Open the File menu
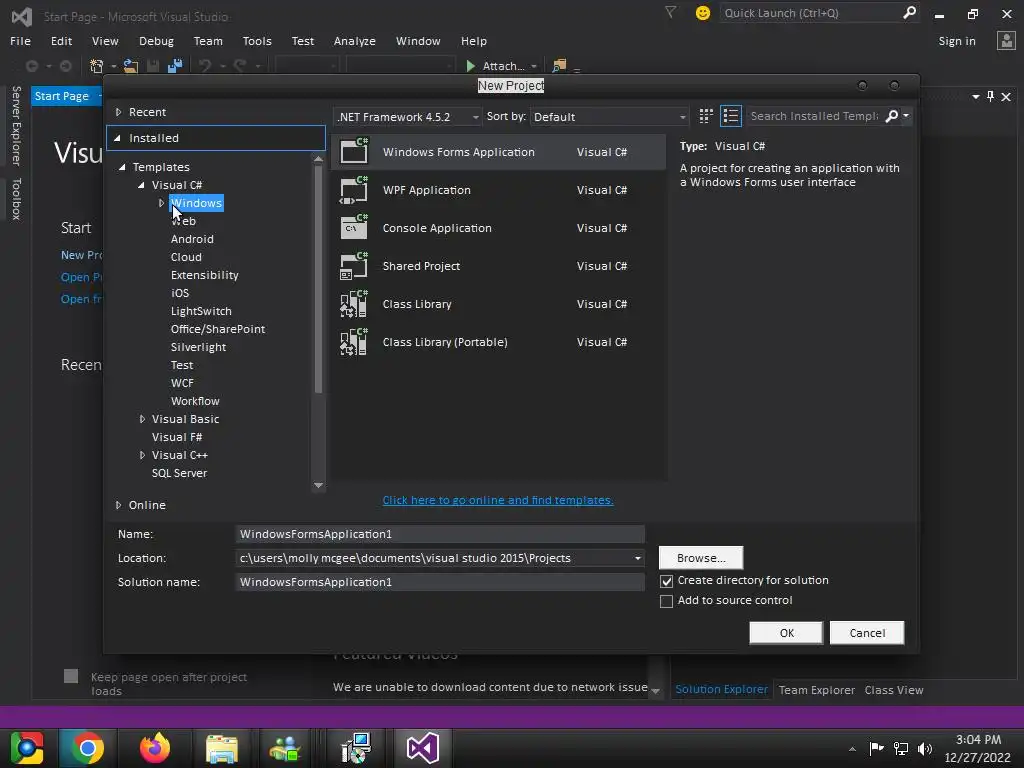1024x768 pixels. click(x=20, y=41)
